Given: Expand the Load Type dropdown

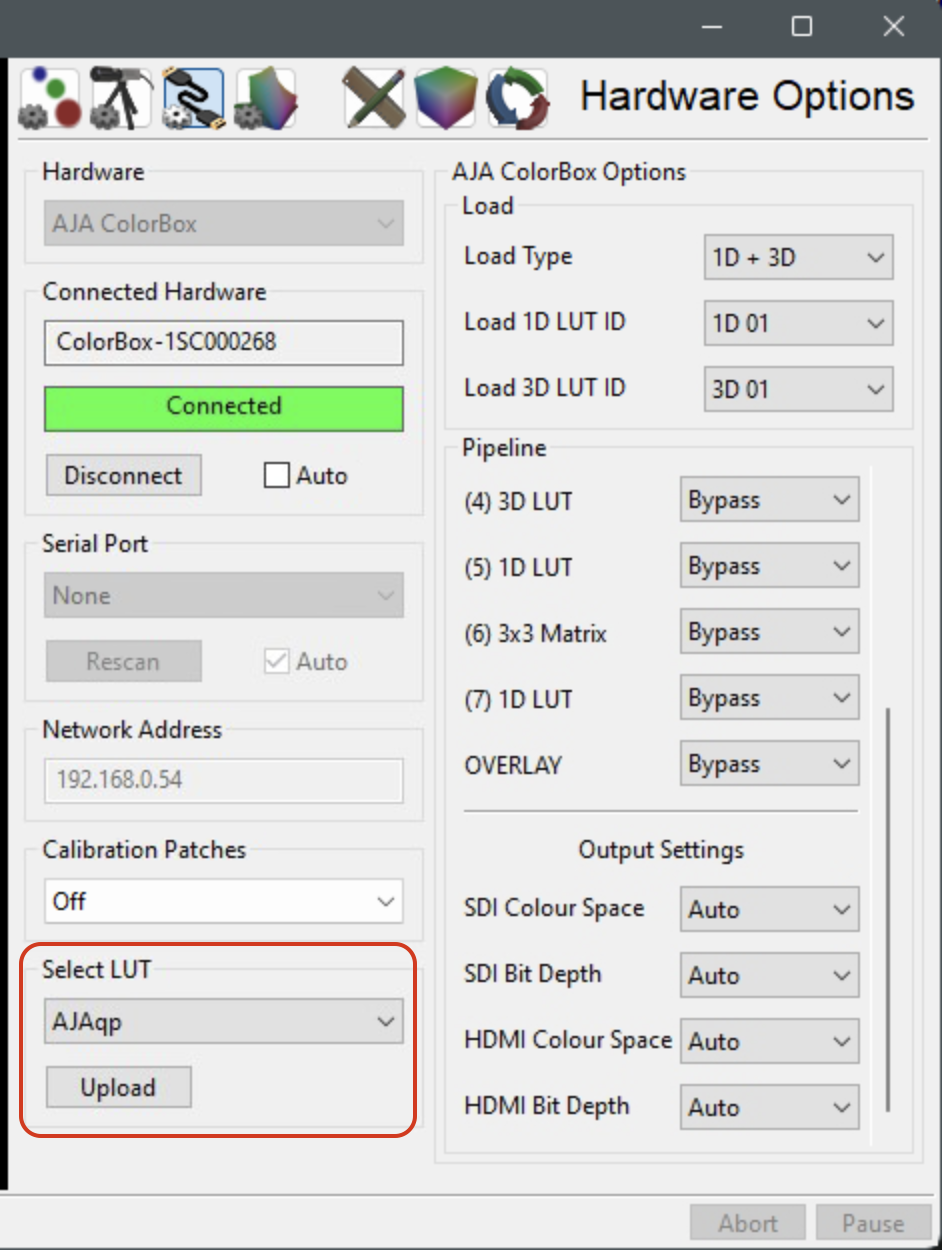Looking at the screenshot, I should pos(797,258).
